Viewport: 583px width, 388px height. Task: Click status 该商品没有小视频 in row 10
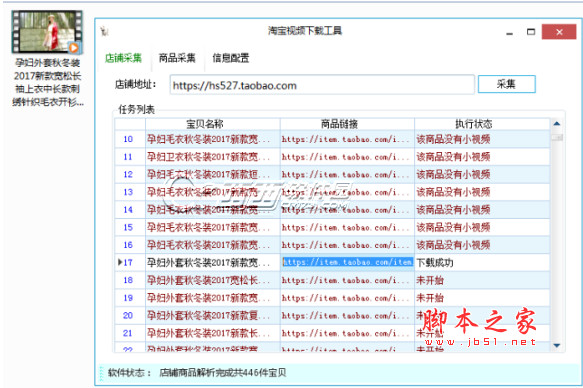(x=453, y=139)
